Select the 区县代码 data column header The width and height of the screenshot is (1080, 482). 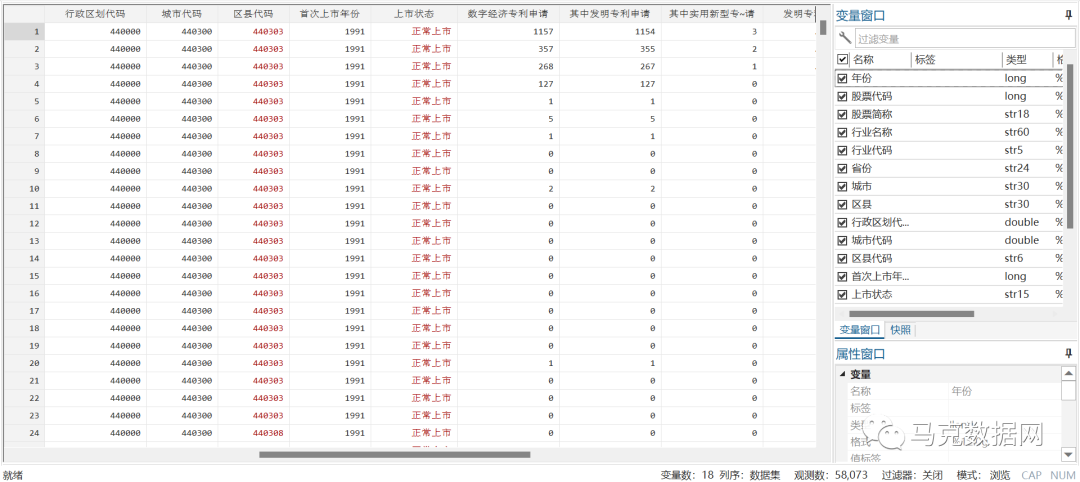[253, 14]
